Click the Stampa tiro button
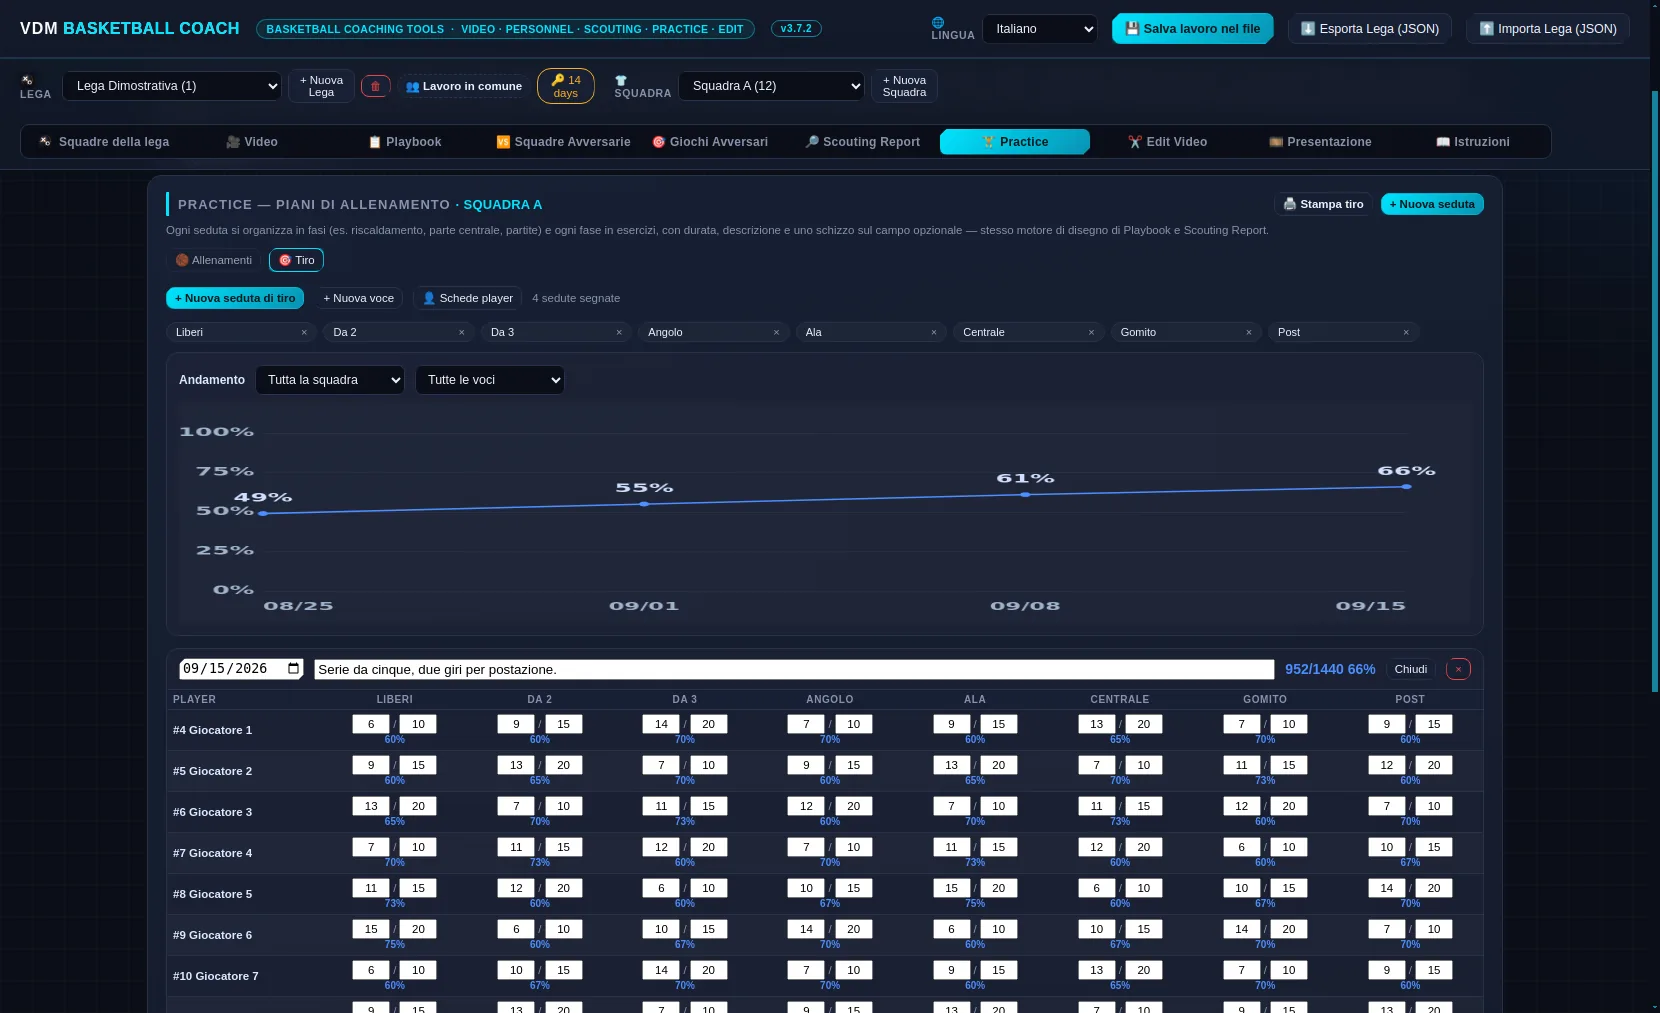 pyautogui.click(x=1323, y=204)
